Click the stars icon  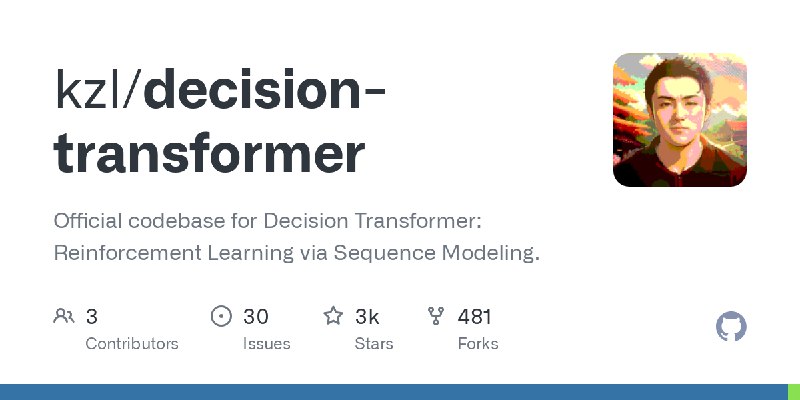coord(333,316)
